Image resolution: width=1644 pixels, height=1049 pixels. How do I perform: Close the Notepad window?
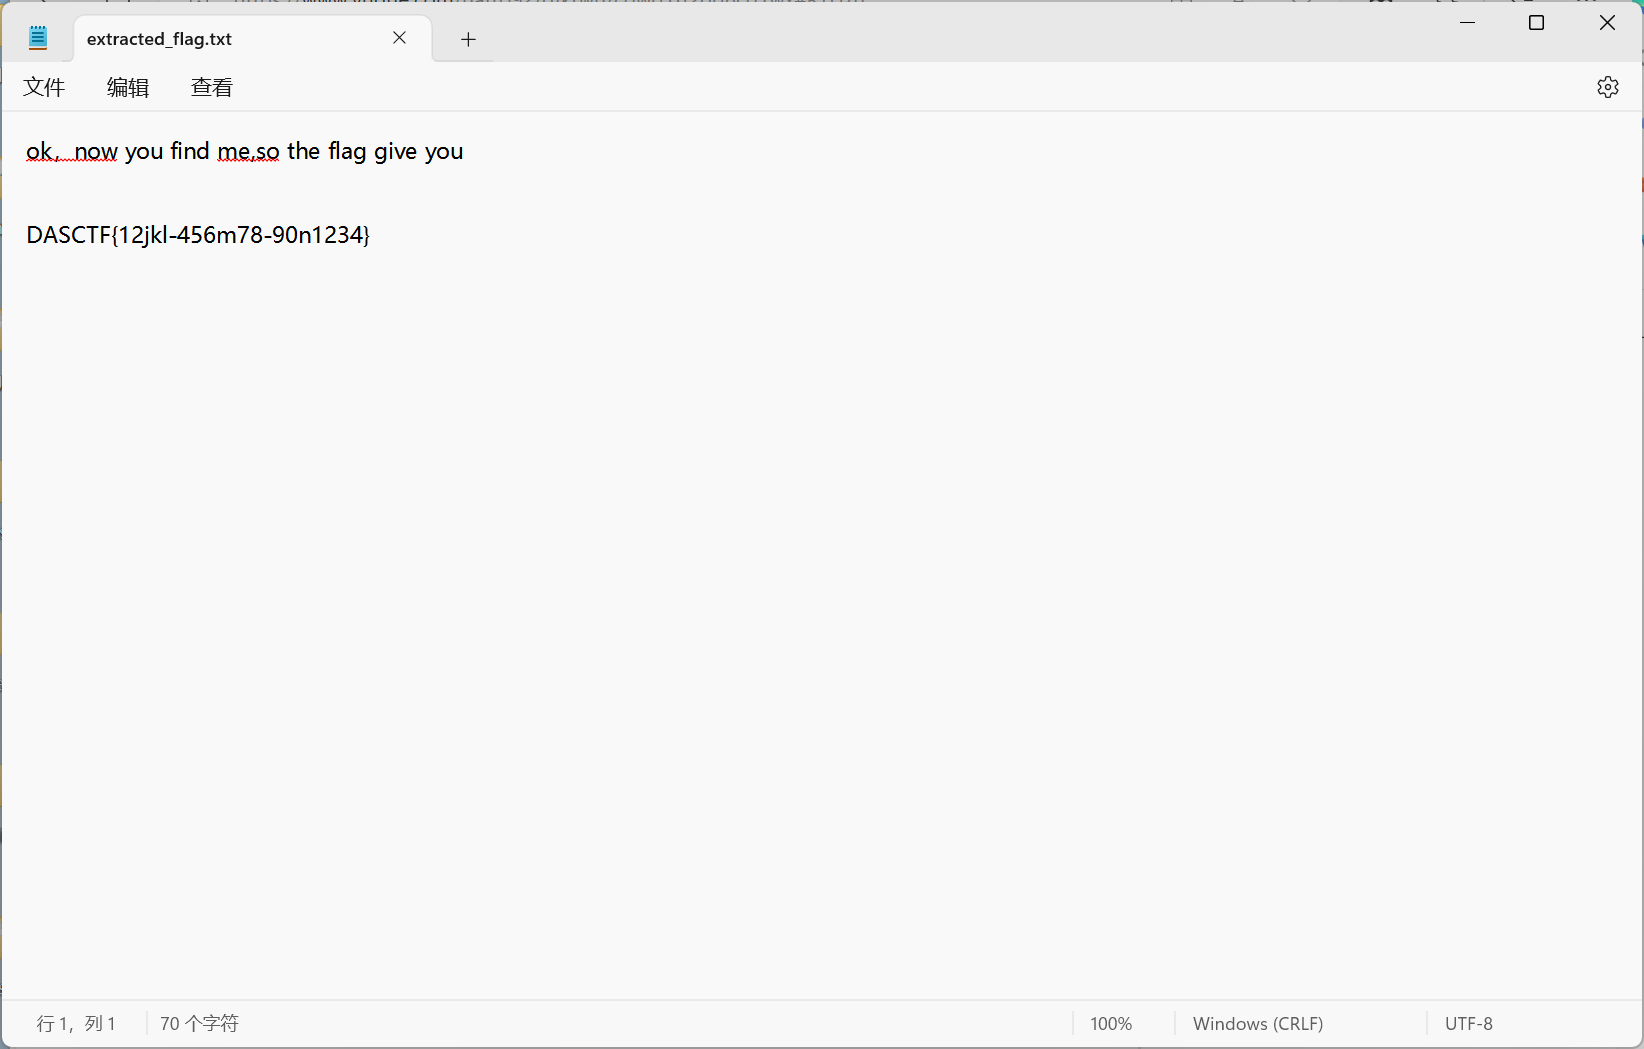1606,23
